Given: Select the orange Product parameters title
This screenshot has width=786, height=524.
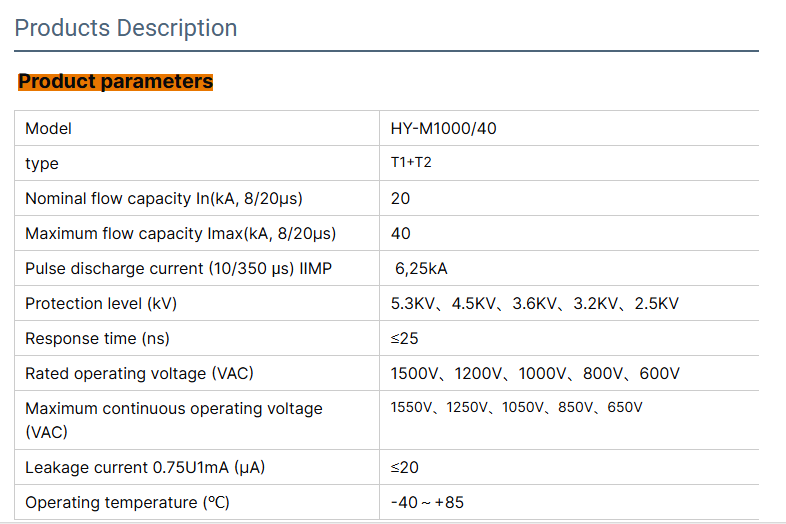Looking at the screenshot, I should pyautogui.click(x=116, y=82).
